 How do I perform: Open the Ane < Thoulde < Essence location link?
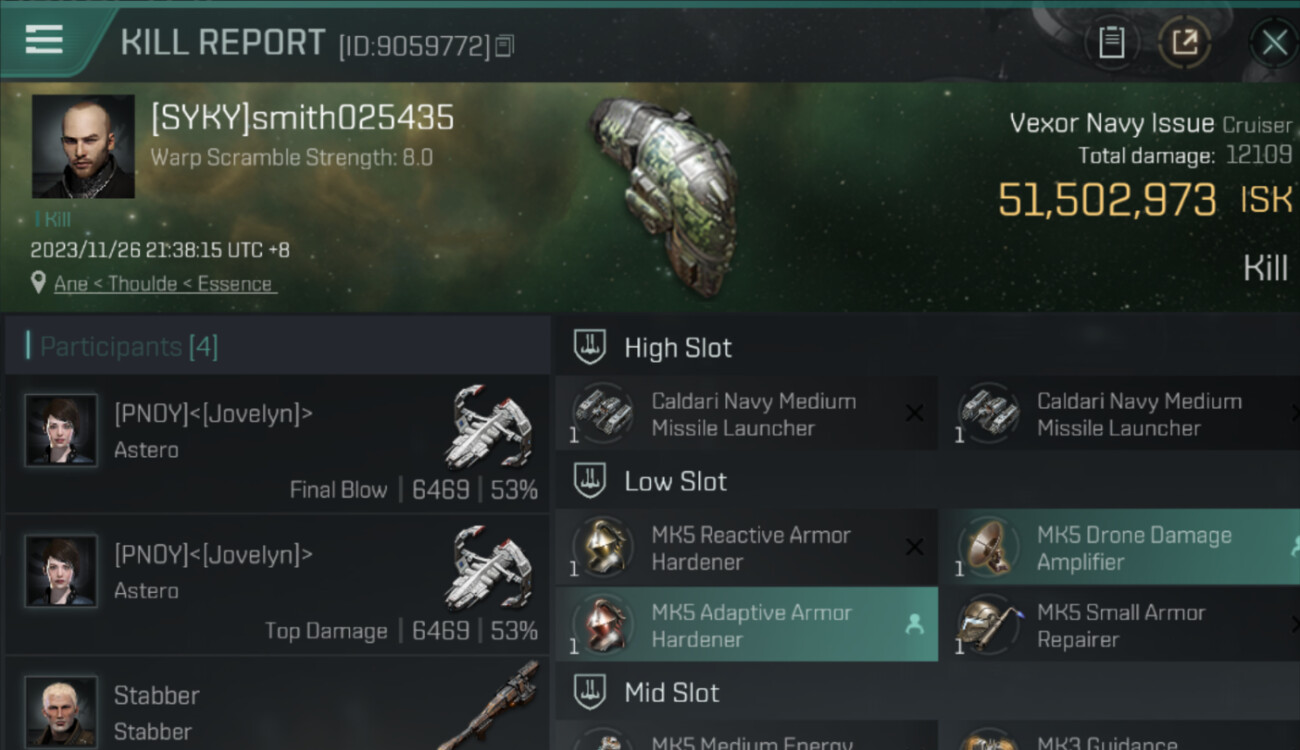[x=163, y=284]
